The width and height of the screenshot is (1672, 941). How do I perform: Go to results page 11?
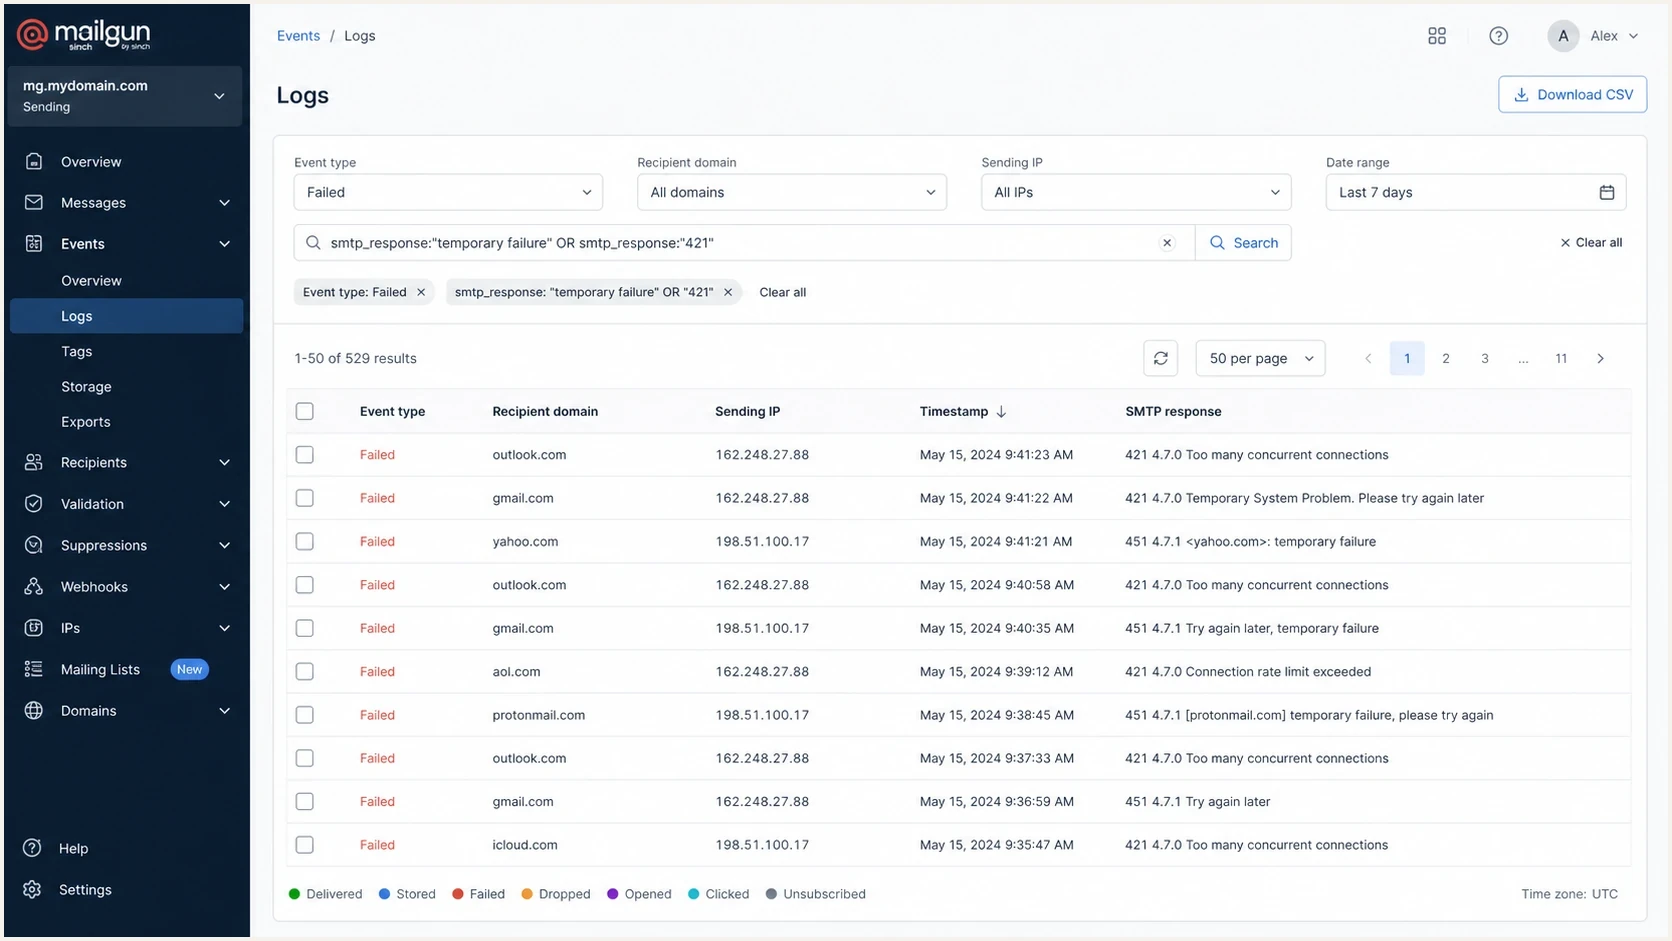[1561, 358]
